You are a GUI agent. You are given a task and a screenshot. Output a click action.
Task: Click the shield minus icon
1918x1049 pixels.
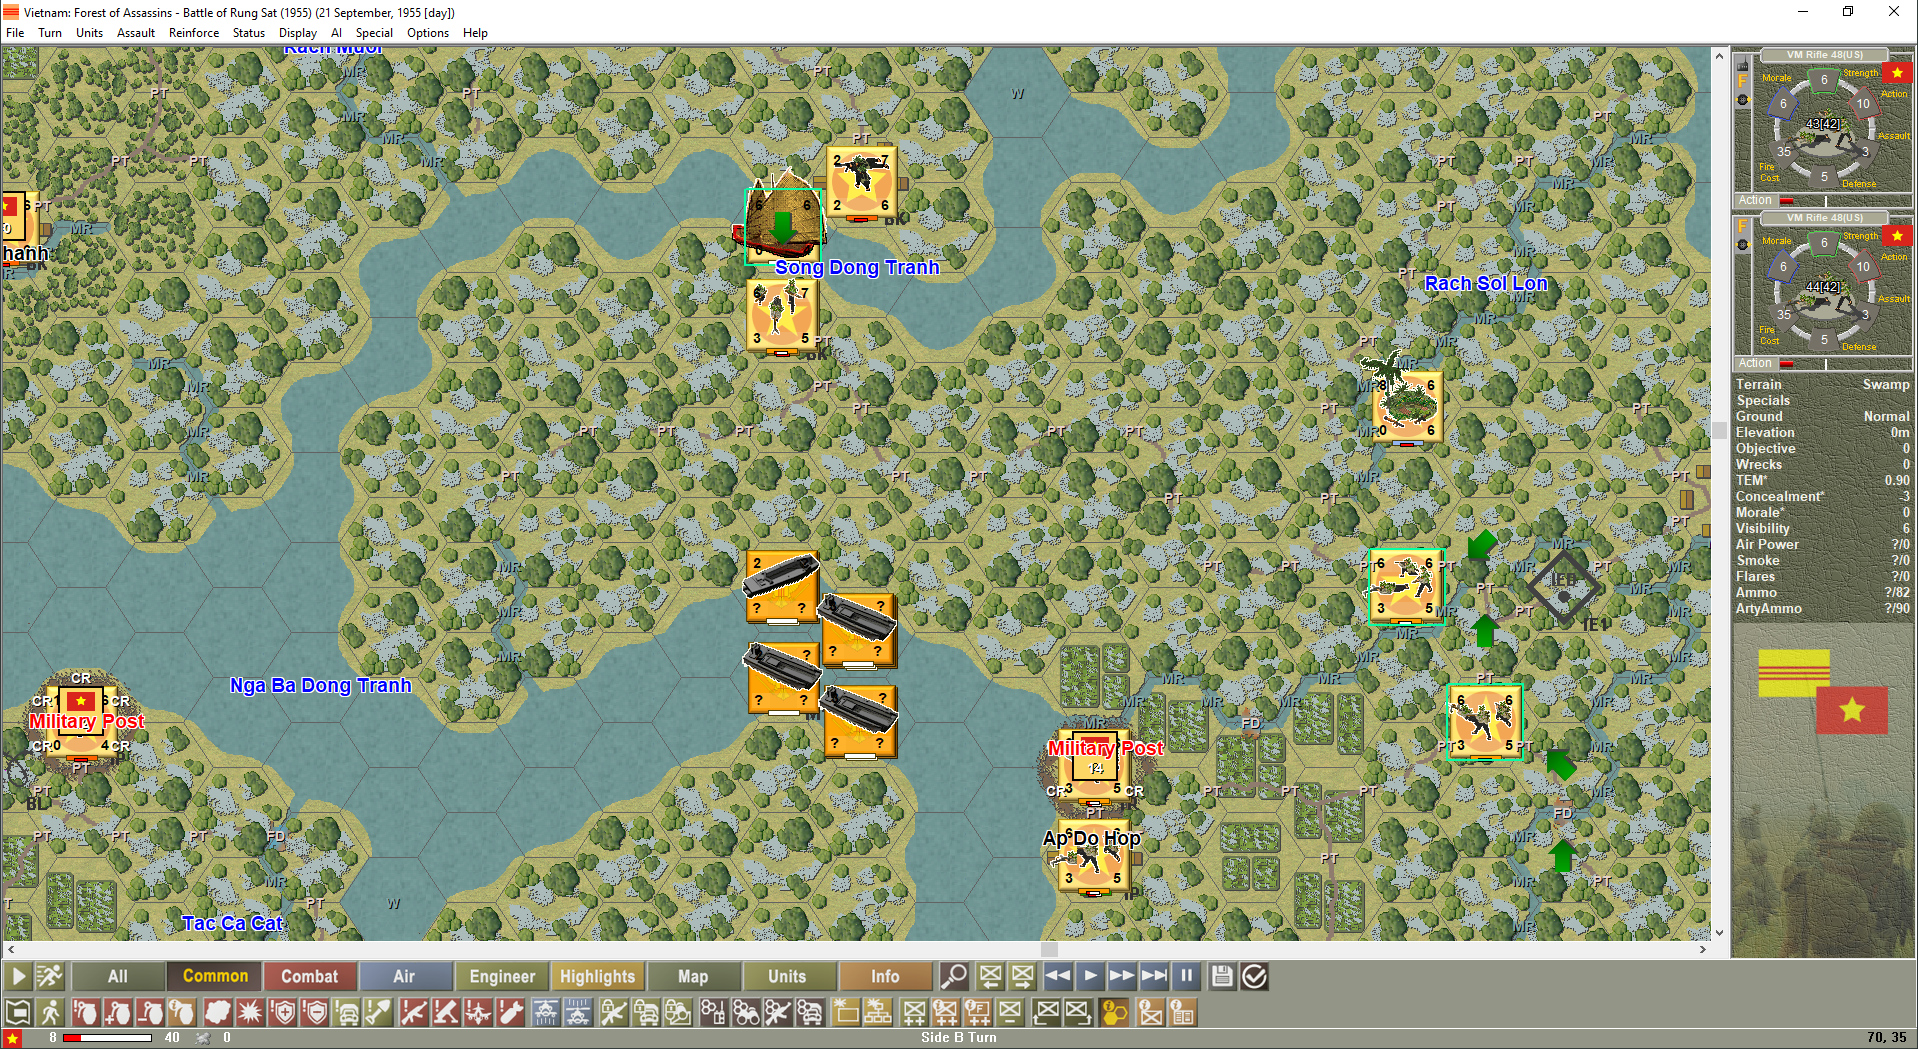click(315, 1013)
